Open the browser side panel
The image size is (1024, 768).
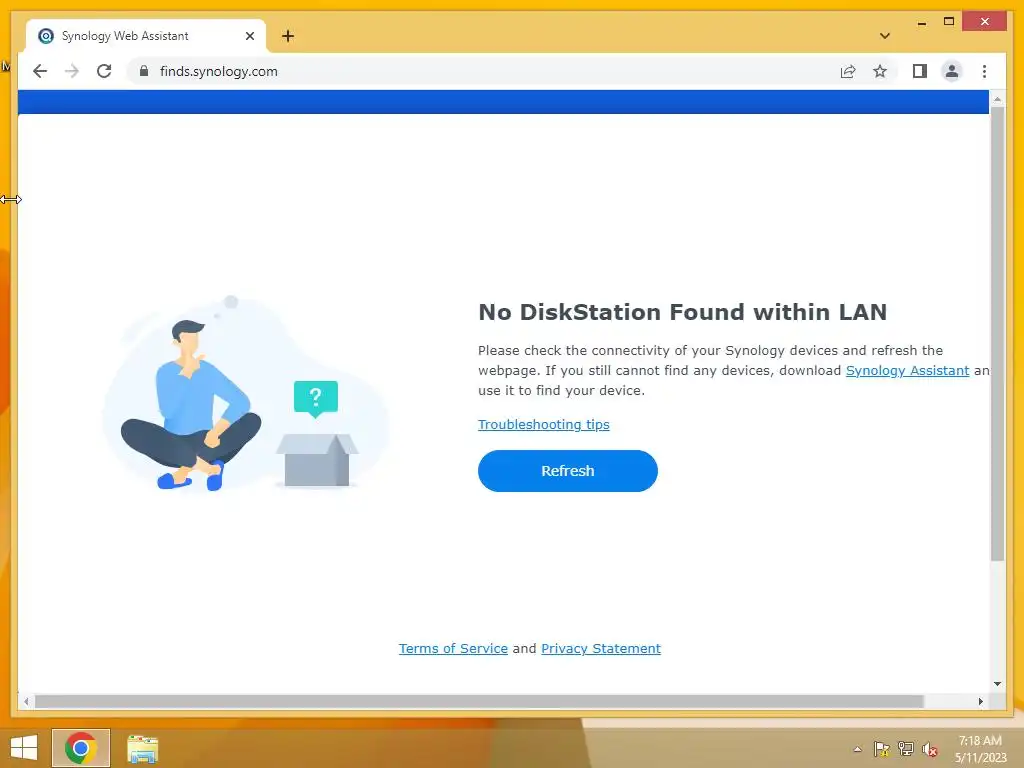(920, 71)
